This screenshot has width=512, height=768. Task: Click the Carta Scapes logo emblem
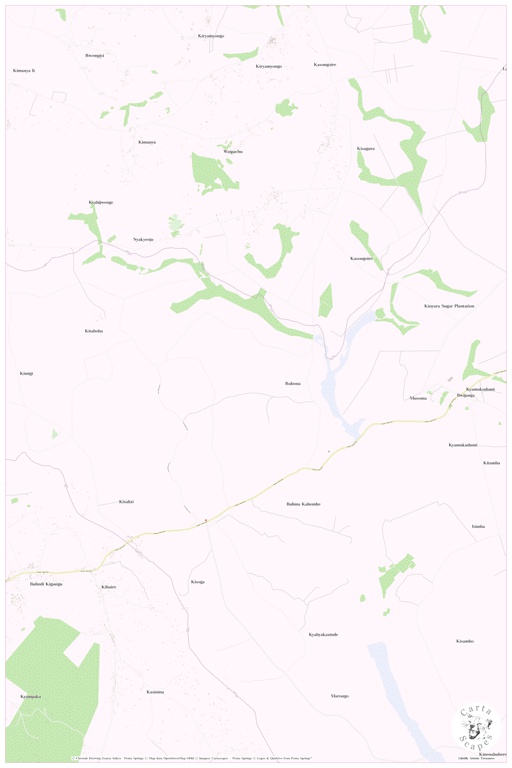(474, 728)
